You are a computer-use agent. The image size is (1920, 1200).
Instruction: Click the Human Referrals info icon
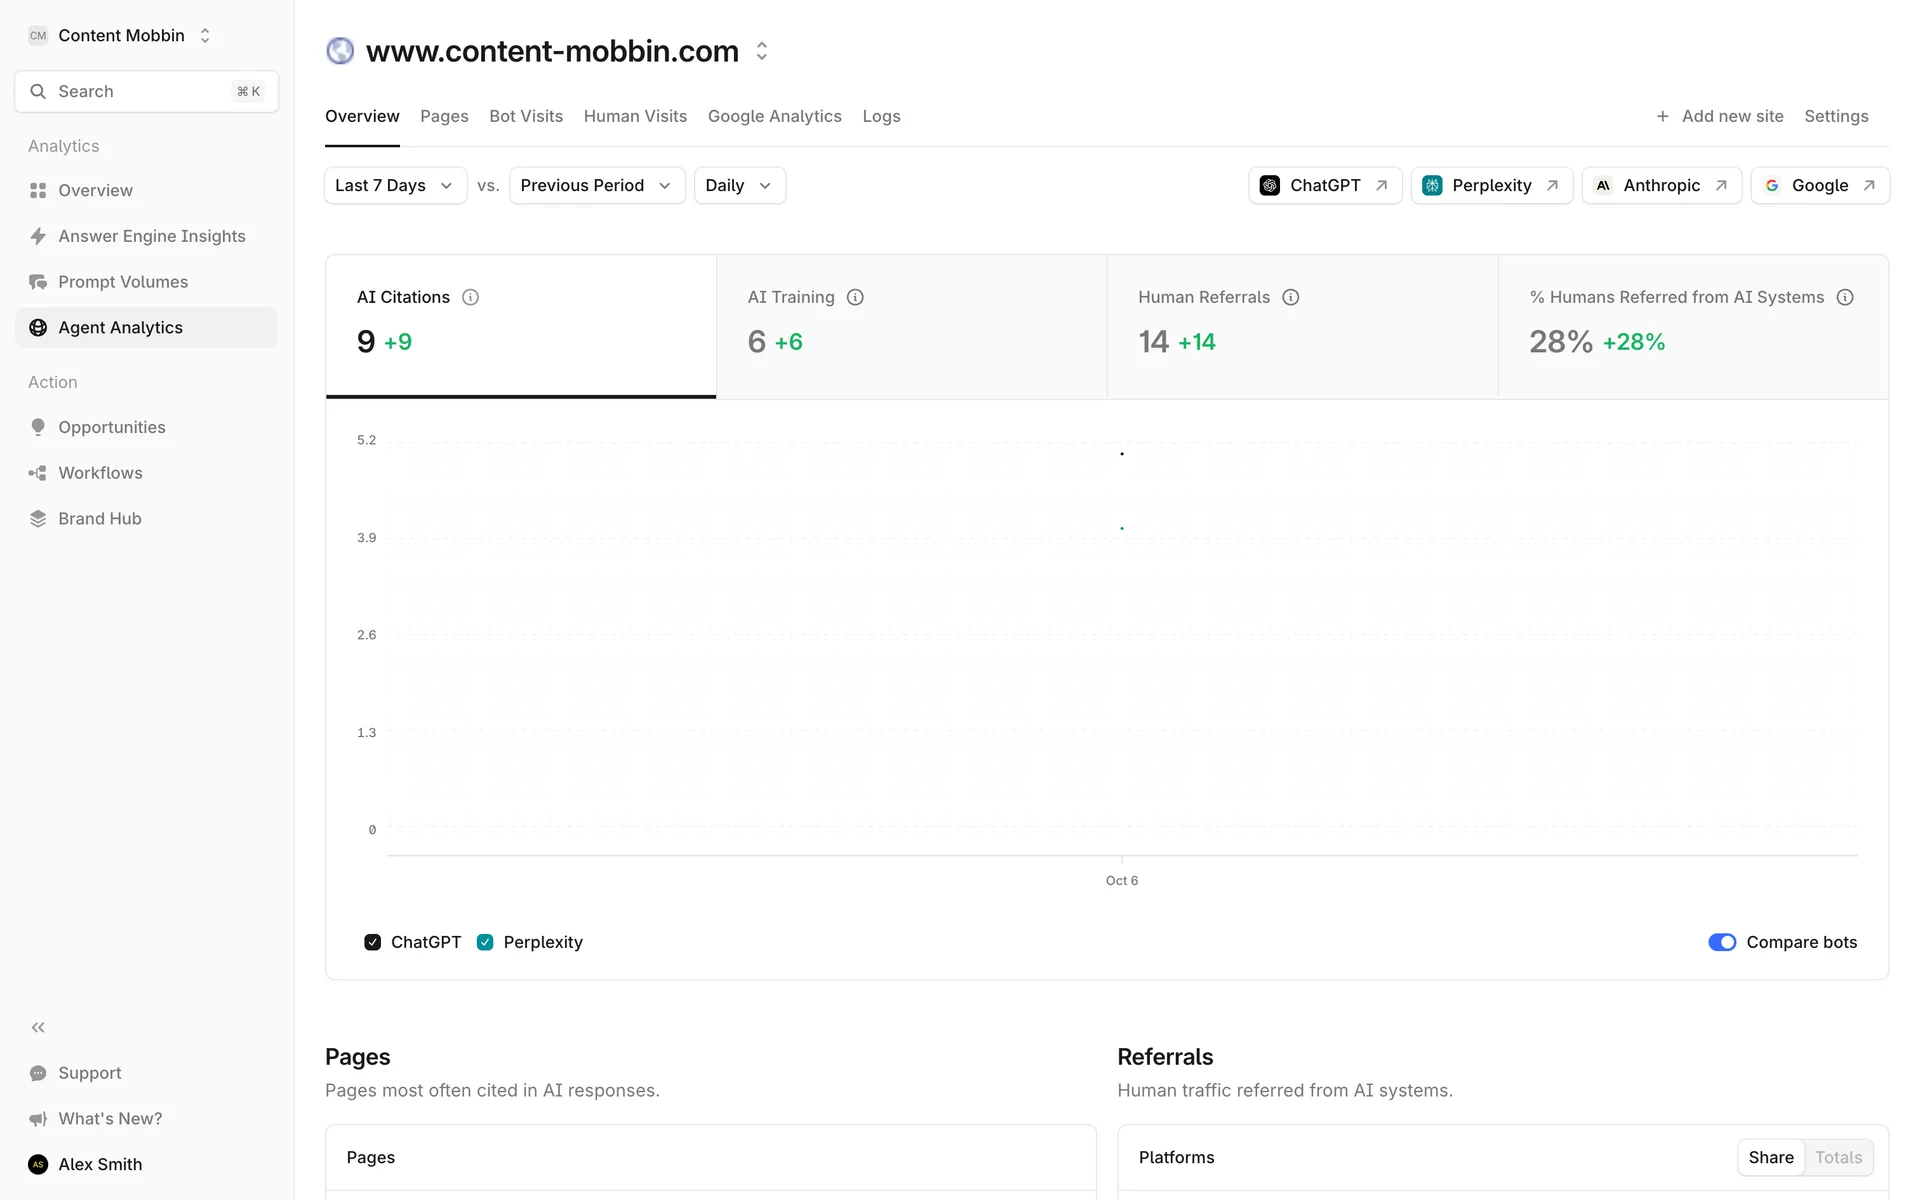click(x=1291, y=297)
